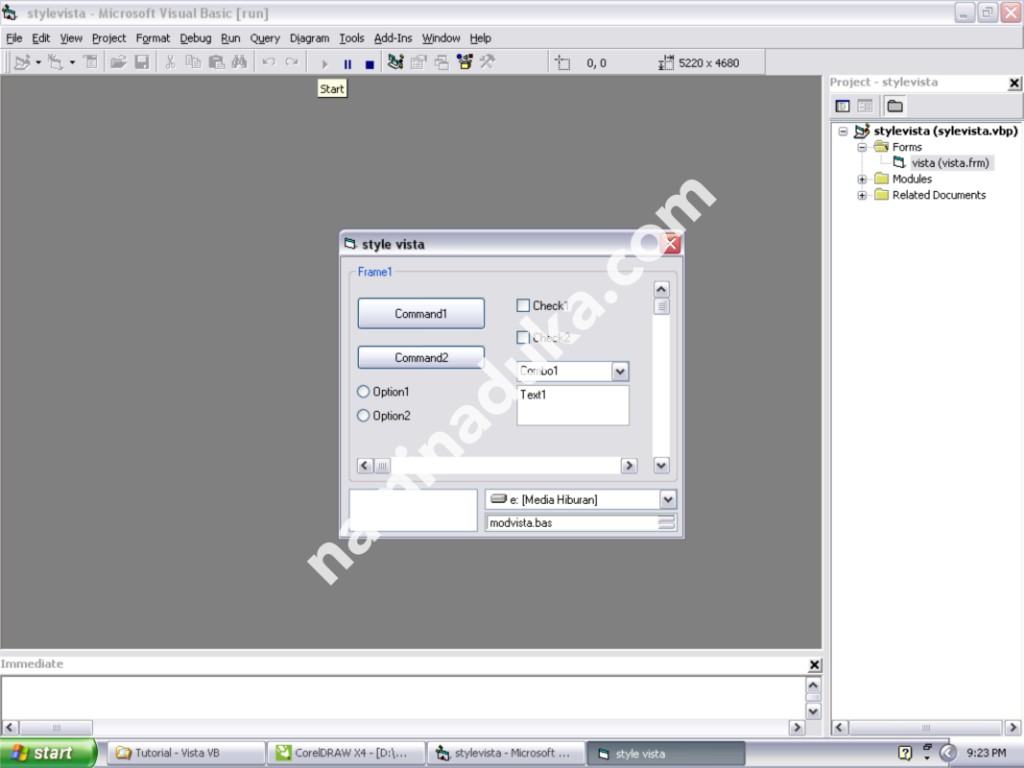Stop the running program with the End icon
The image size is (1024, 768).
pyautogui.click(x=369, y=62)
